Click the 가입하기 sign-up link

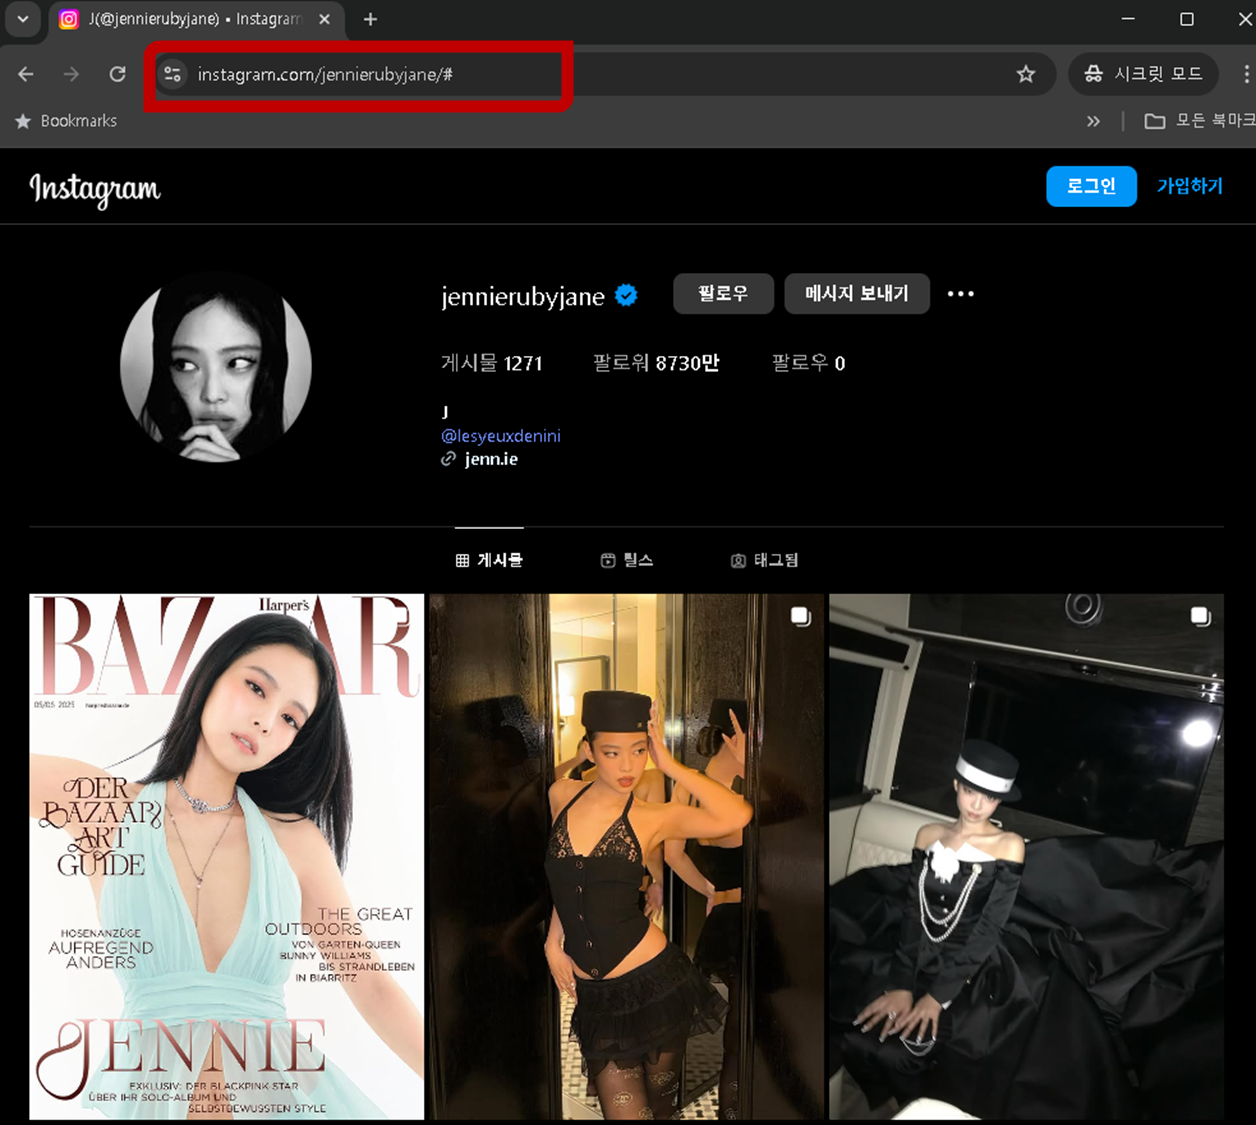click(x=1190, y=186)
